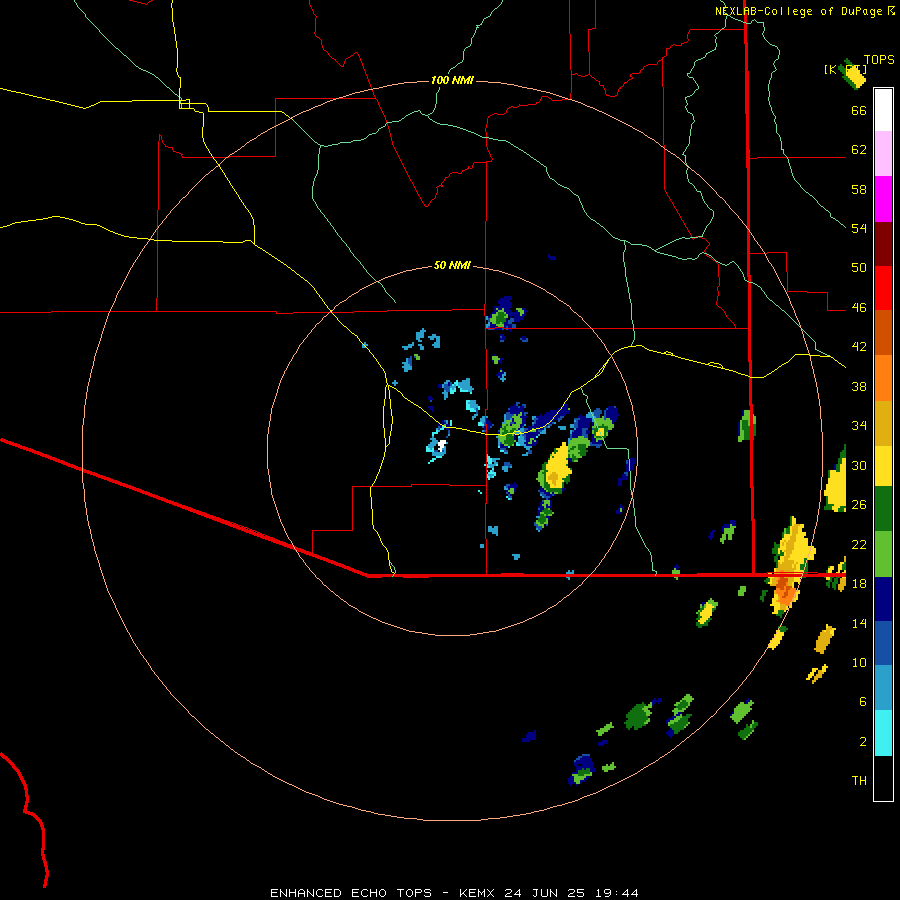Click the "50" legend value

point(859,268)
